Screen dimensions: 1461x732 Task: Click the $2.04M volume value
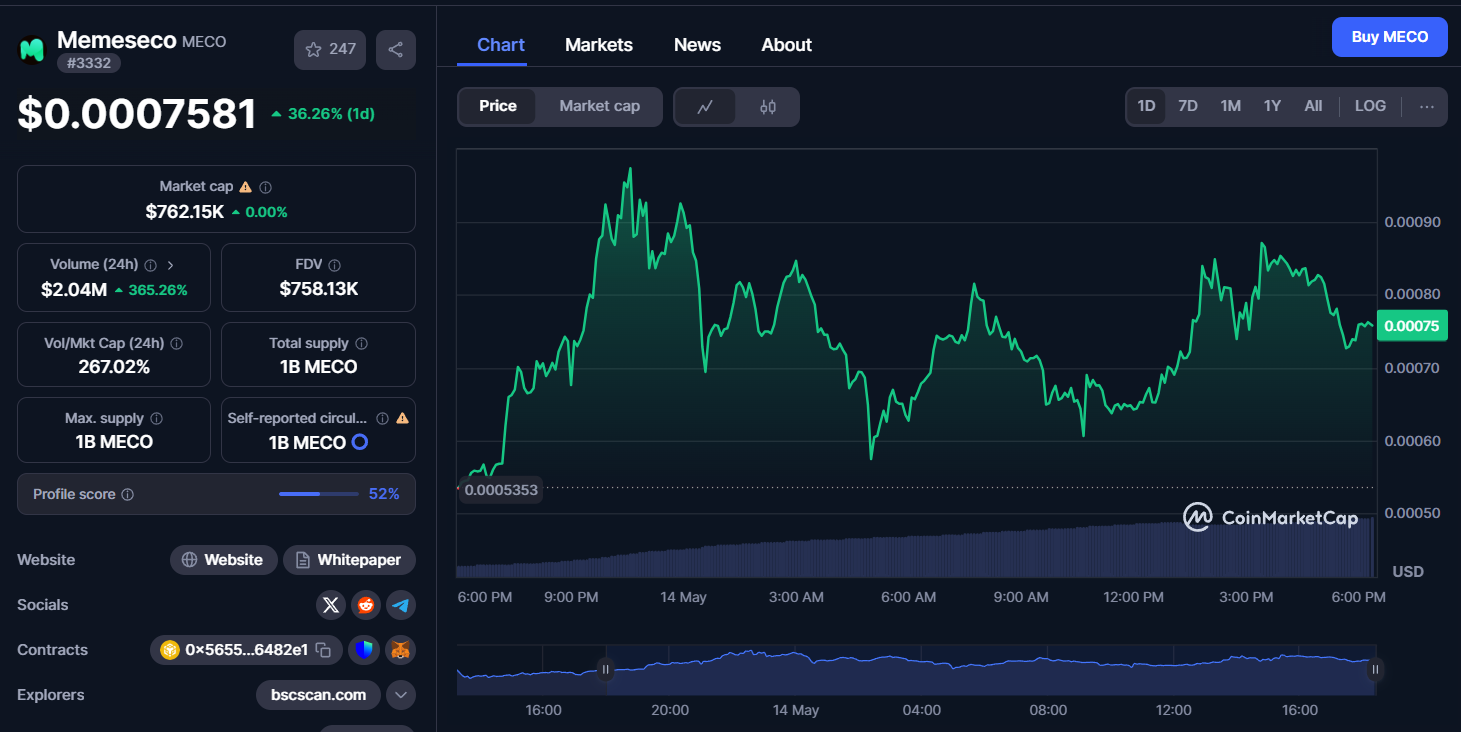click(x=74, y=290)
